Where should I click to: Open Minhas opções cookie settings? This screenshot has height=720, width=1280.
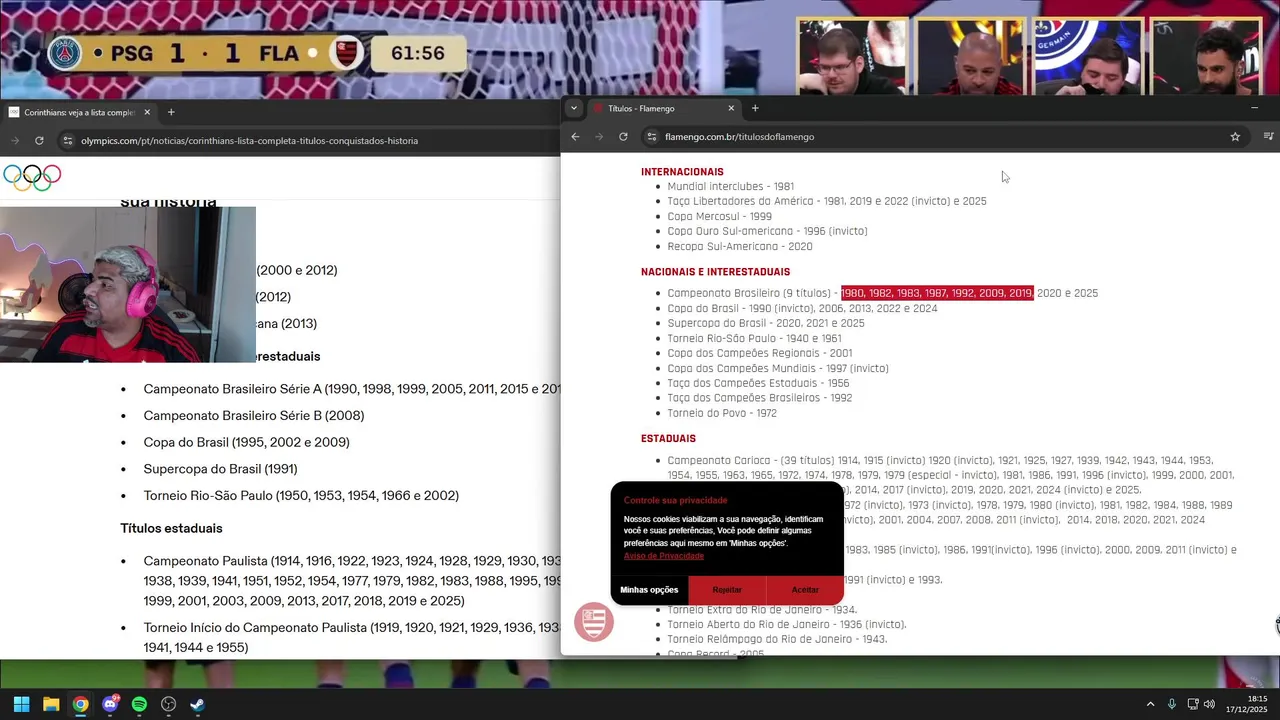coord(649,590)
